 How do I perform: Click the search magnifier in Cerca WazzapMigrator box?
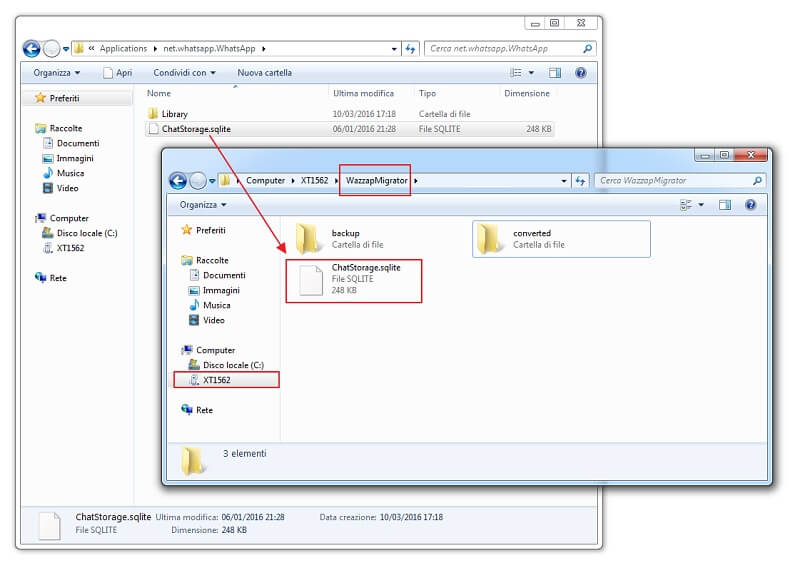[757, 181]
